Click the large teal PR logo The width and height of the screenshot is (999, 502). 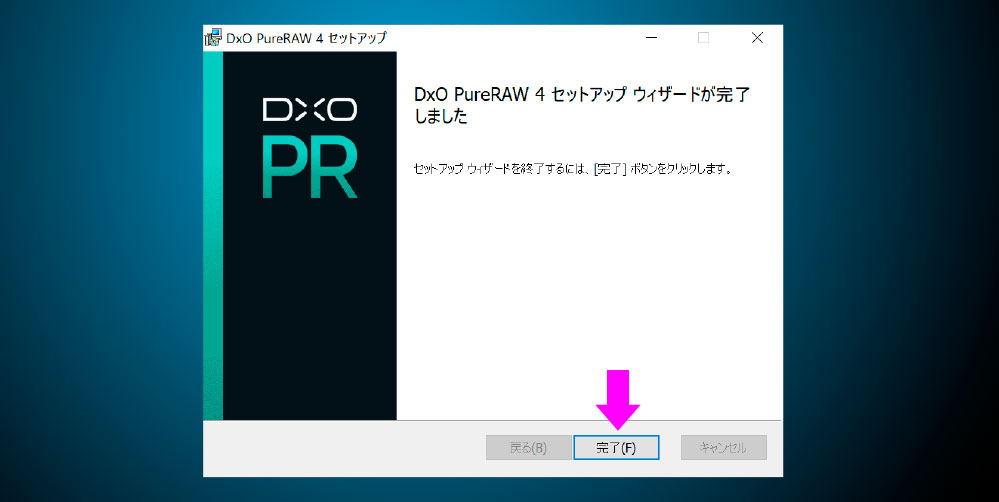click(309, 166)
